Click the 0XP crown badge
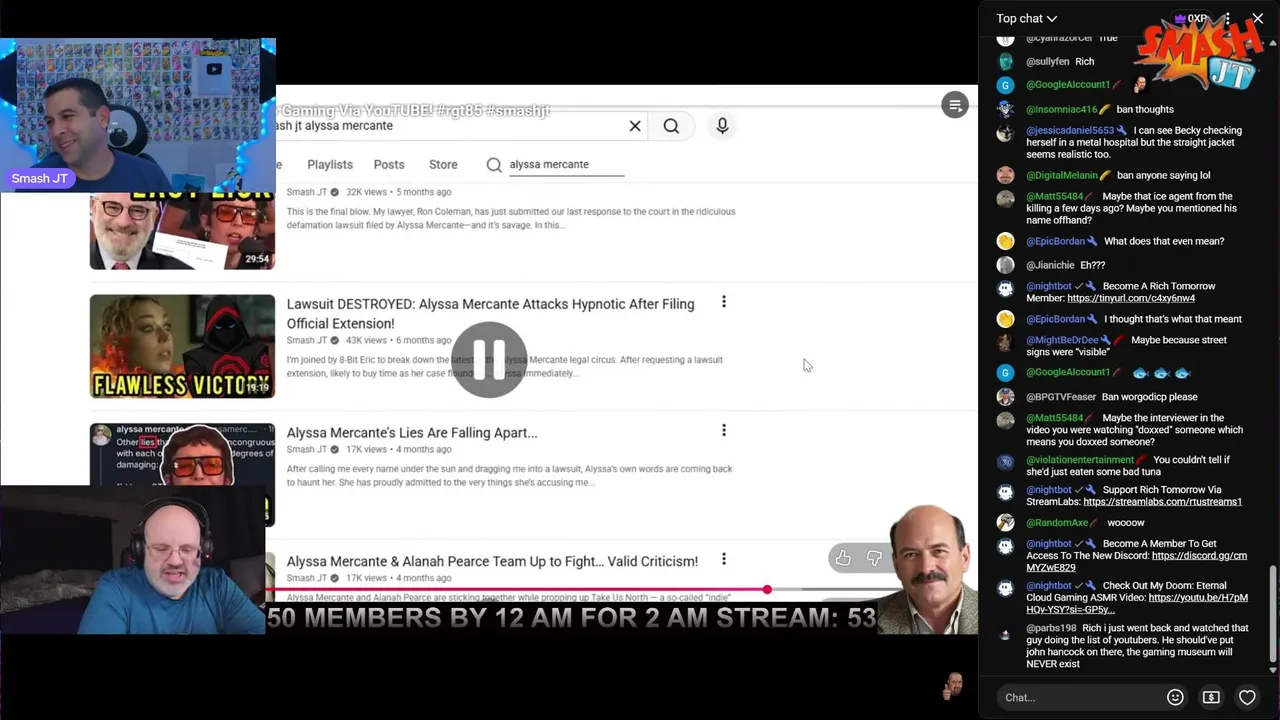The image size is (1280, 720). click(x=1191, y=18)
